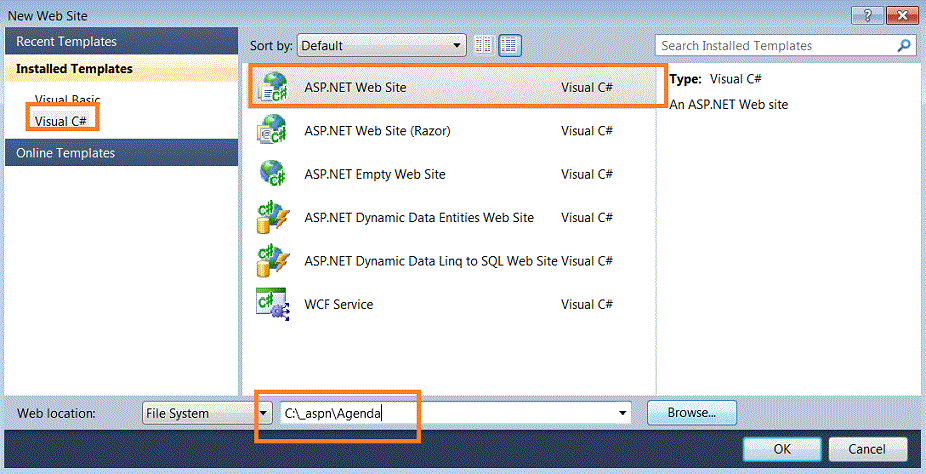Open the dialog help question-mark button

[868, 15]
